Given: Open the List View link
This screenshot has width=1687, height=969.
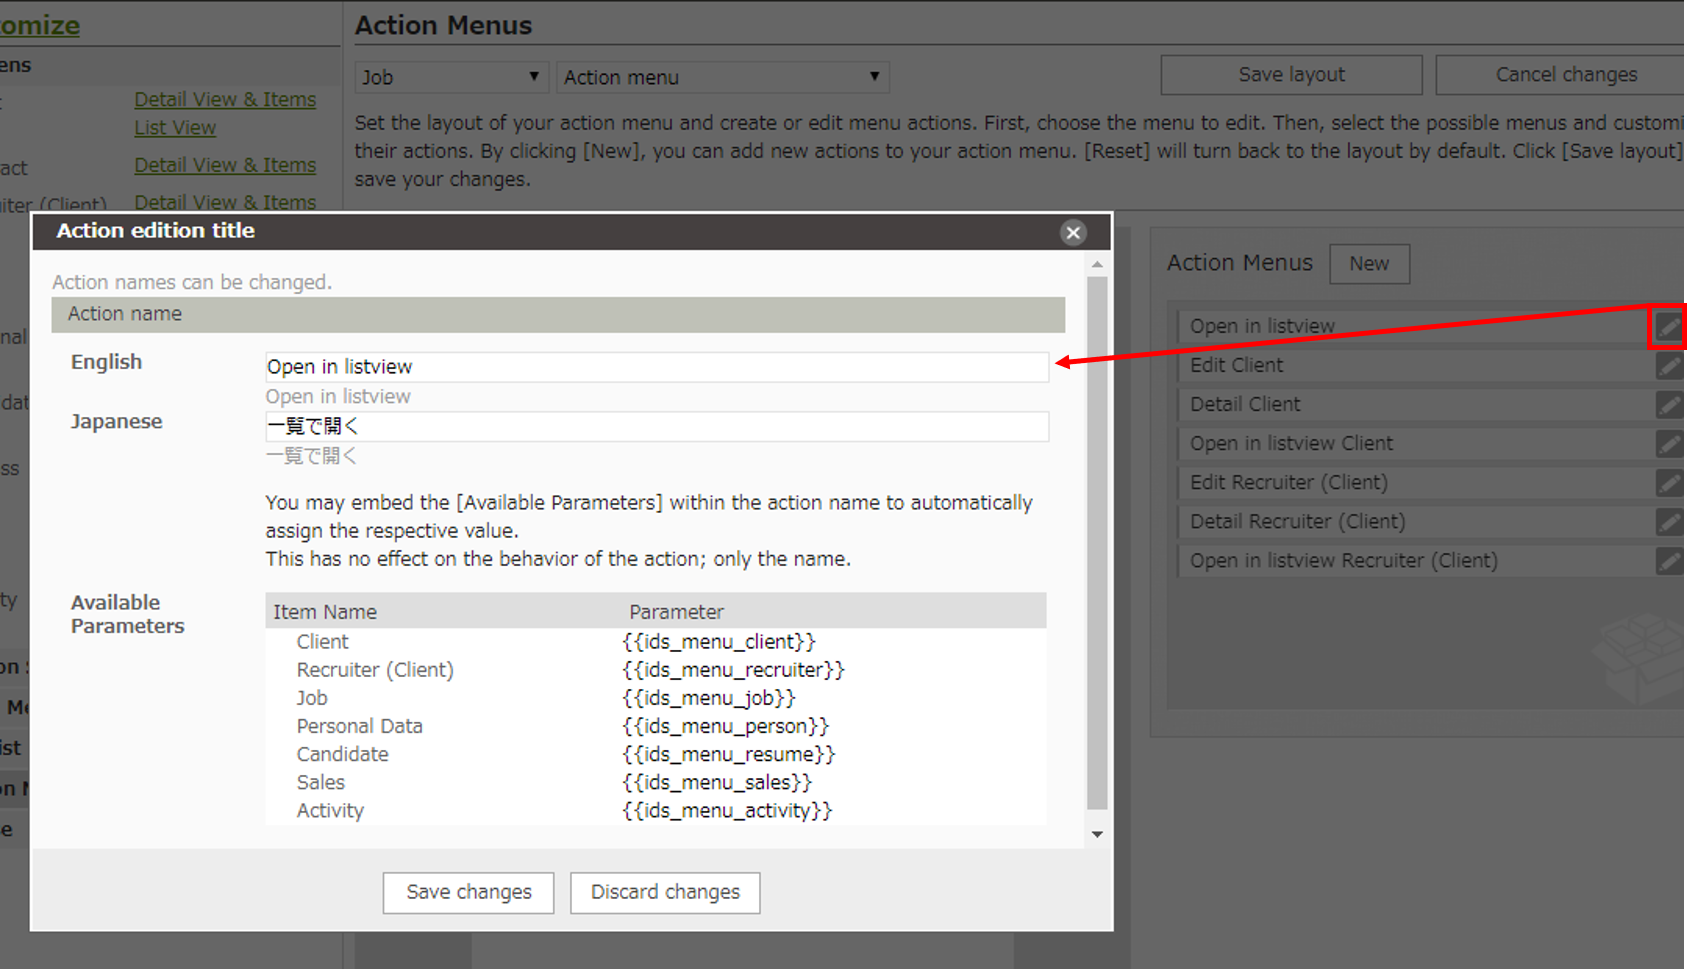Looking at the screenshot, I should (175, 127).
